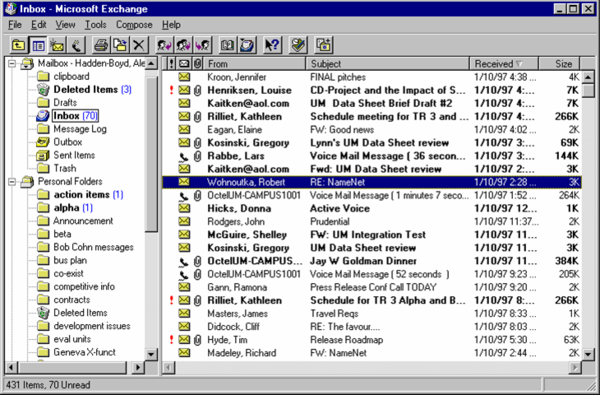Sort messages by the From column header
600x395 pixels.
pos(254,64)
